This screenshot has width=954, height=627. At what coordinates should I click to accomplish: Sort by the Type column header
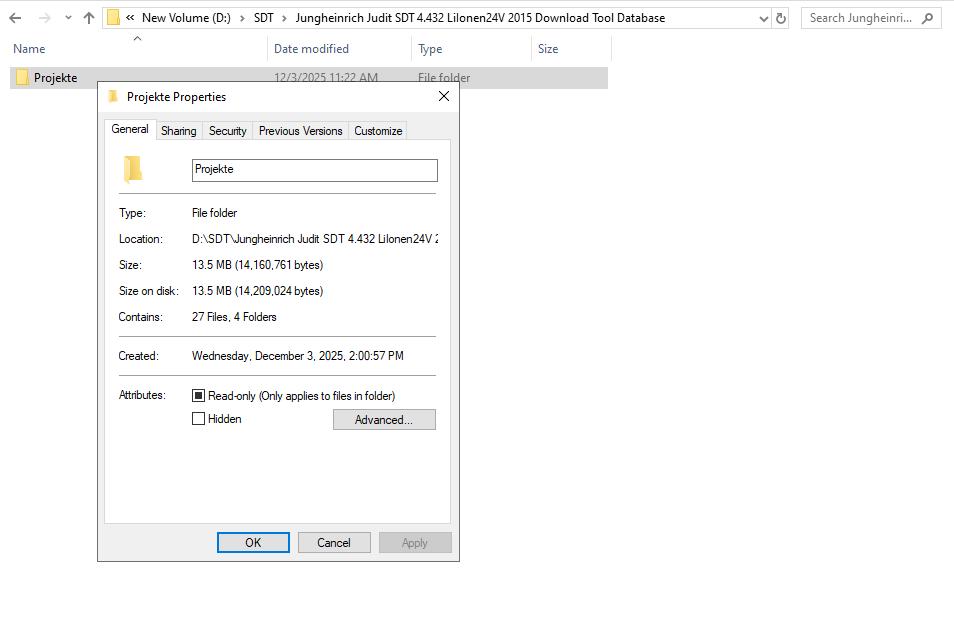430,49
